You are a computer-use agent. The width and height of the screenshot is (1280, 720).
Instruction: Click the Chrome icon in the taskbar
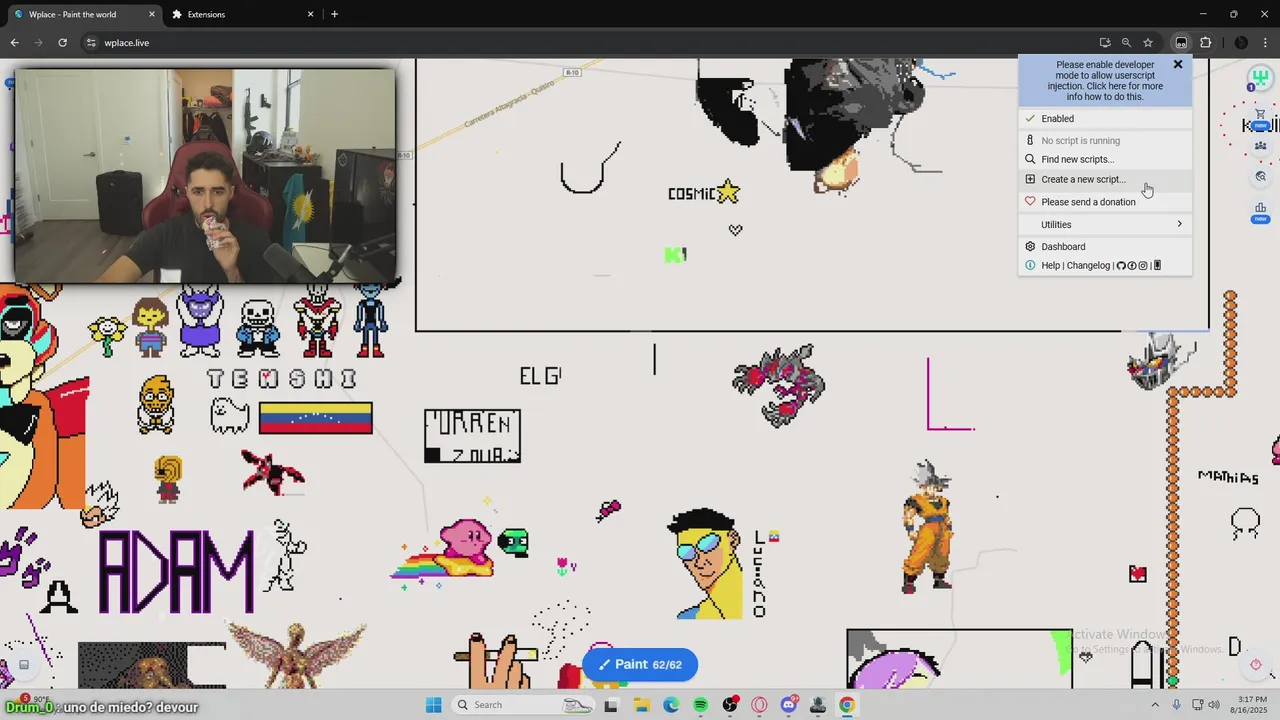tap(847, 705)
